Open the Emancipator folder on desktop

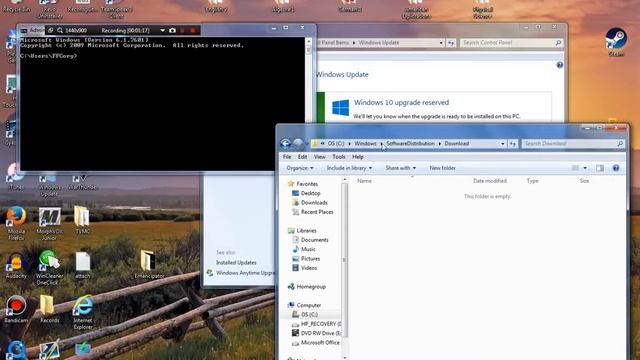(149, 264)
